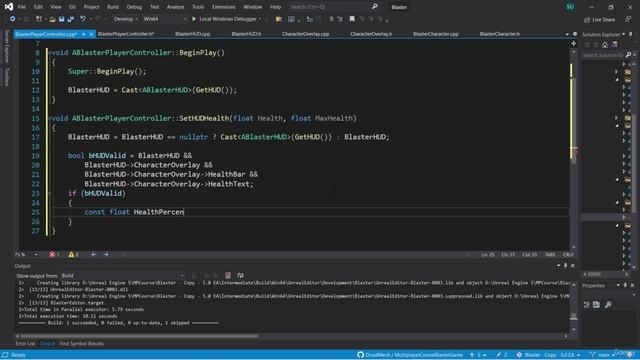Navigate to next issue arrow
The height and width of the screenshot is (360, 640).
tap(106, 254)
